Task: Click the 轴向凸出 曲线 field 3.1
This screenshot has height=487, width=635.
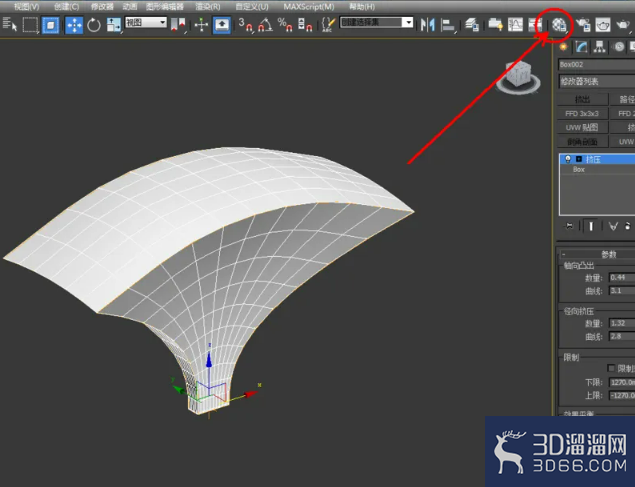Action: [622, 291]
